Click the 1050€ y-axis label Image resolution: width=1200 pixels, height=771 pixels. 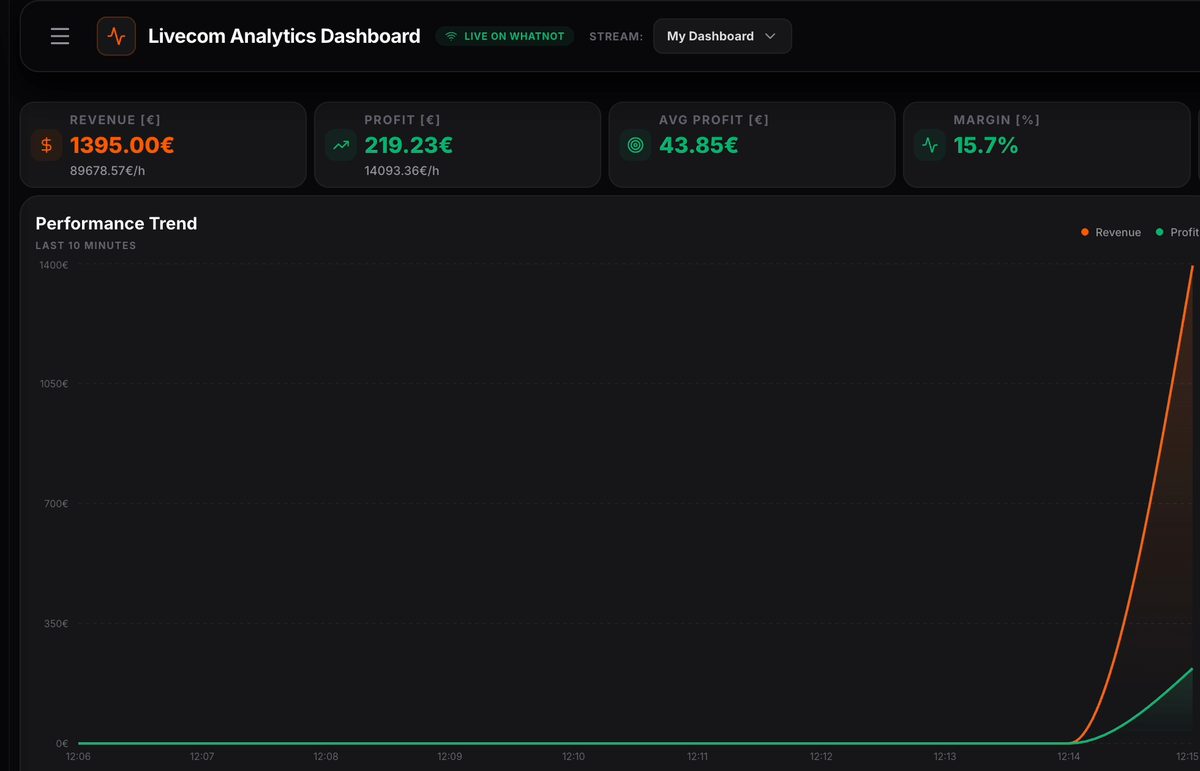[x=52, y=384]
